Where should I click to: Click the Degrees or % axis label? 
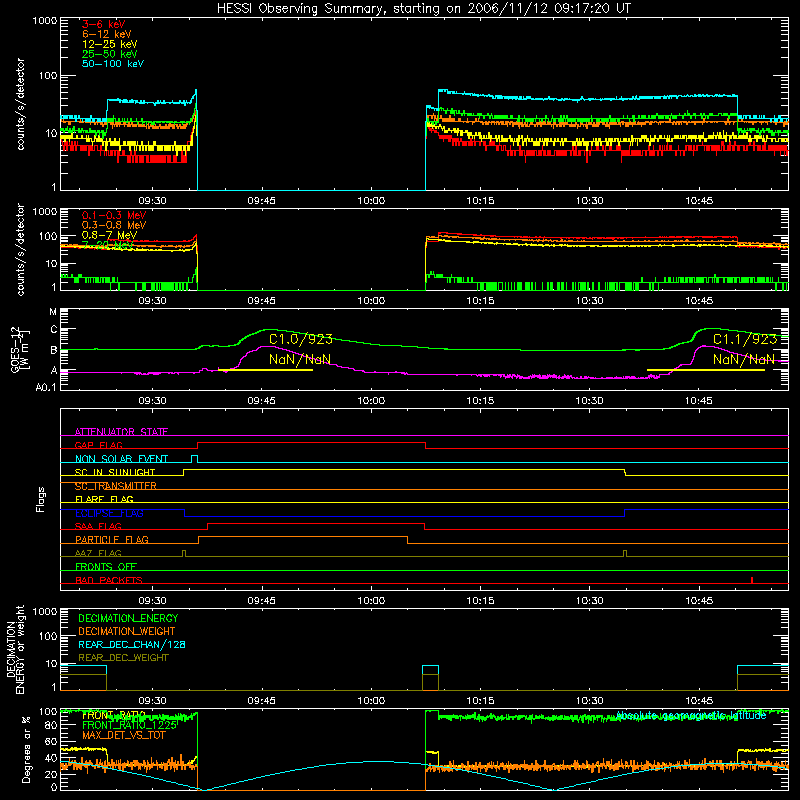[26, 749]
